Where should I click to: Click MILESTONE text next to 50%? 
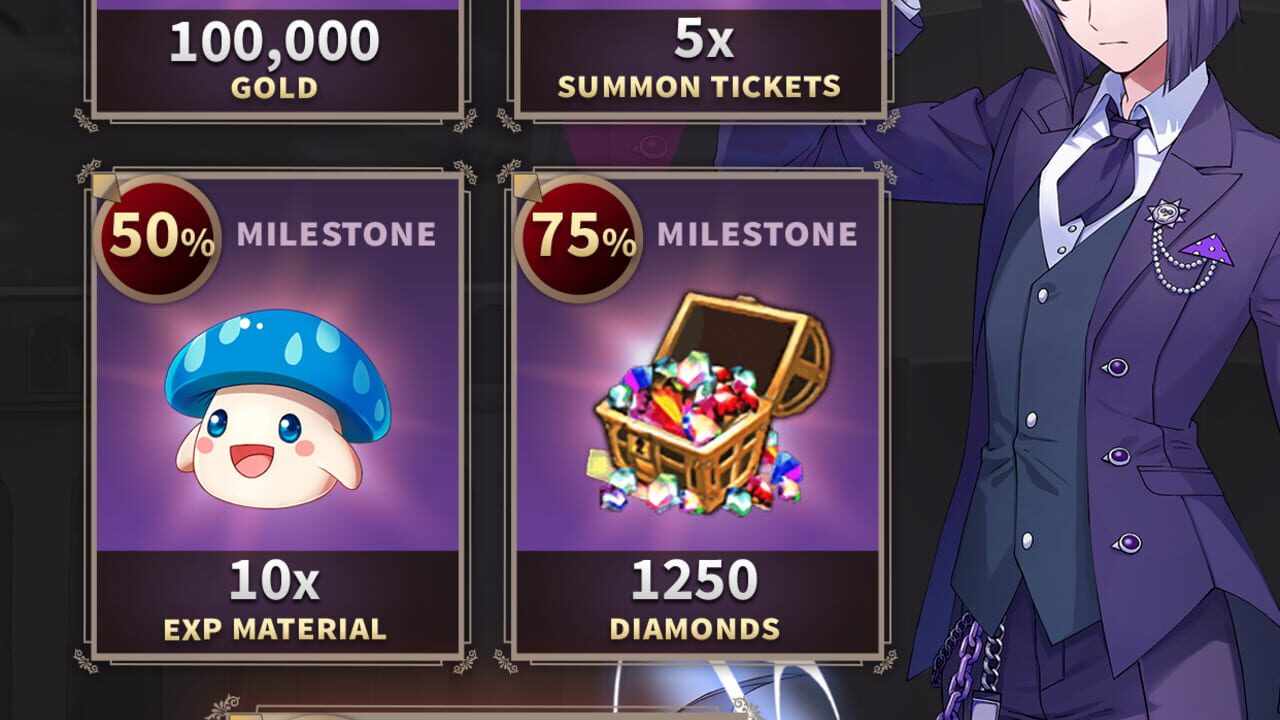(336, 234)
